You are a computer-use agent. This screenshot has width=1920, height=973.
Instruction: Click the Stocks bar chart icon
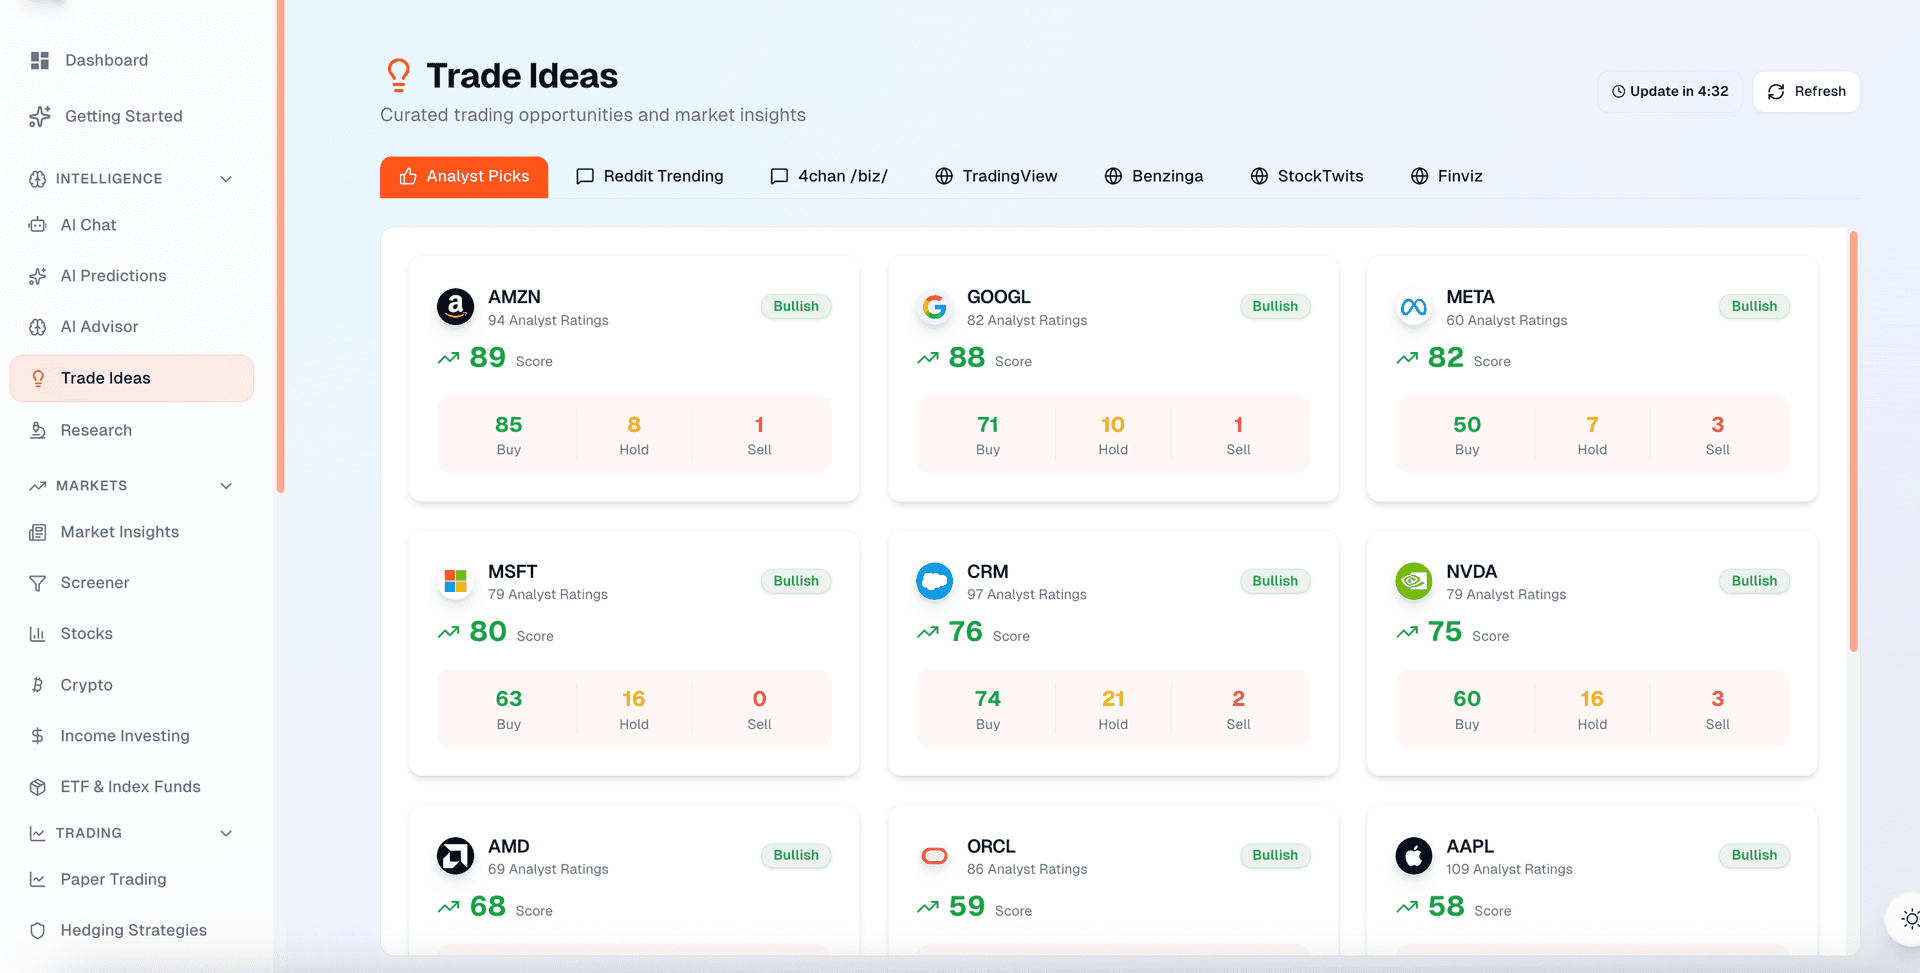(38, 634)
